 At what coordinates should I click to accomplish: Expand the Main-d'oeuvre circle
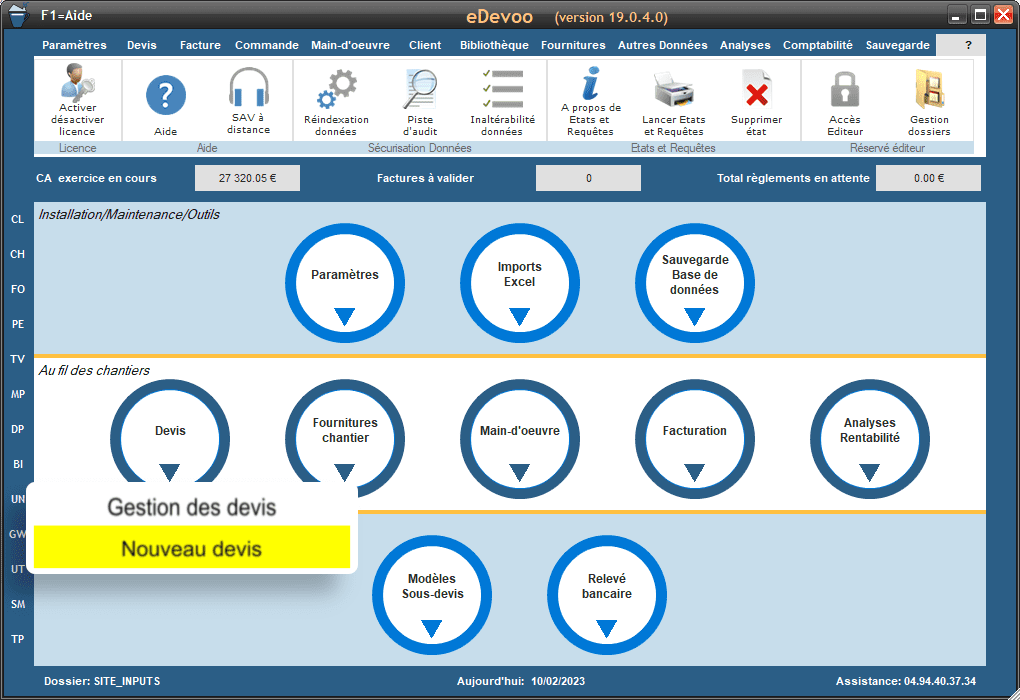click(x=520, y=439)
